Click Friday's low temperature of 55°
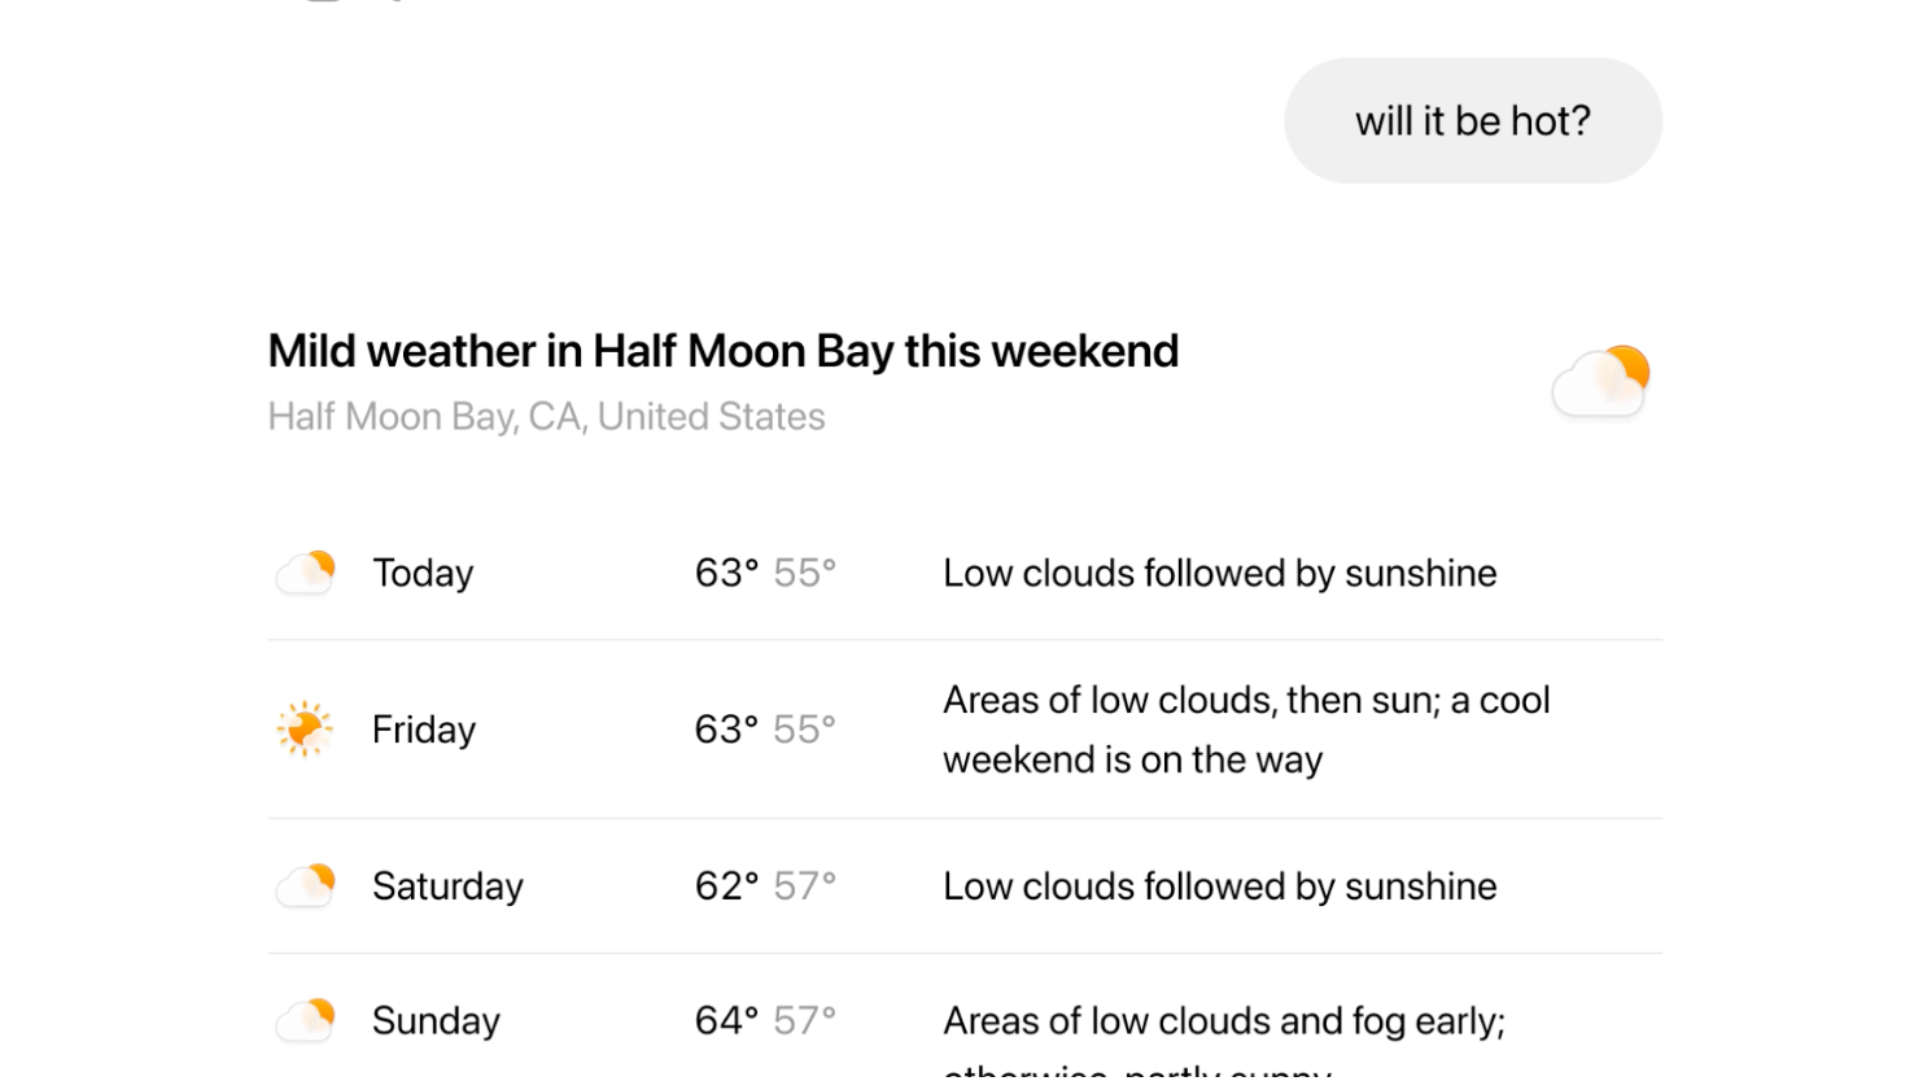Image resolution: width=1920 pixels, height=1080 pixels. pos(804,730)
